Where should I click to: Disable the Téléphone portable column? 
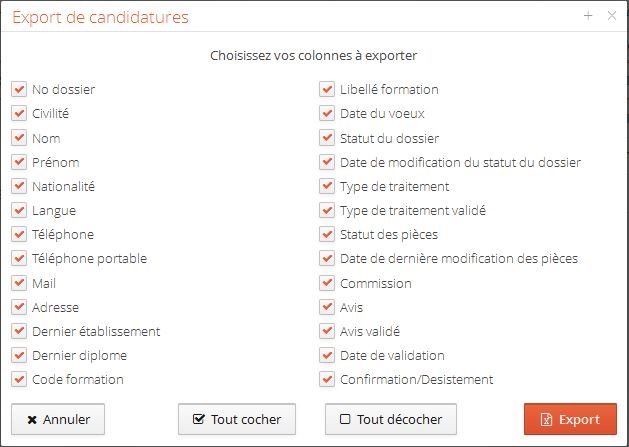tap(19, 259)
